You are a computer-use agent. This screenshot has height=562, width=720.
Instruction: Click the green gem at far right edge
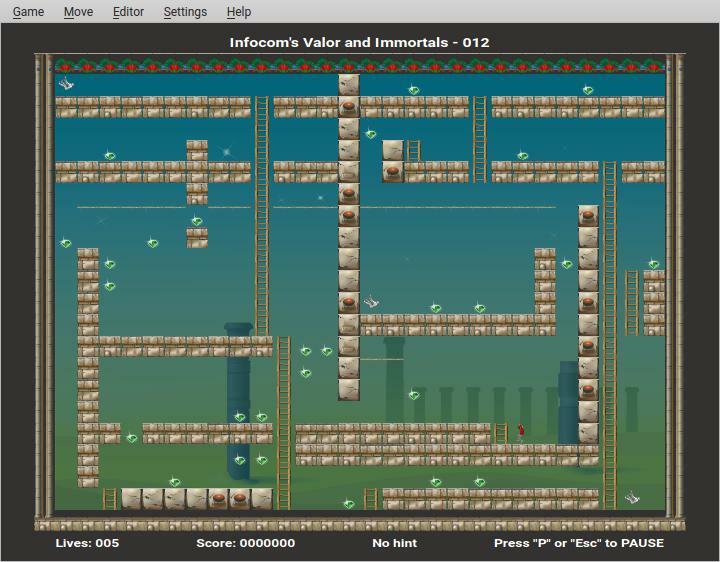(x=653, y=264)
